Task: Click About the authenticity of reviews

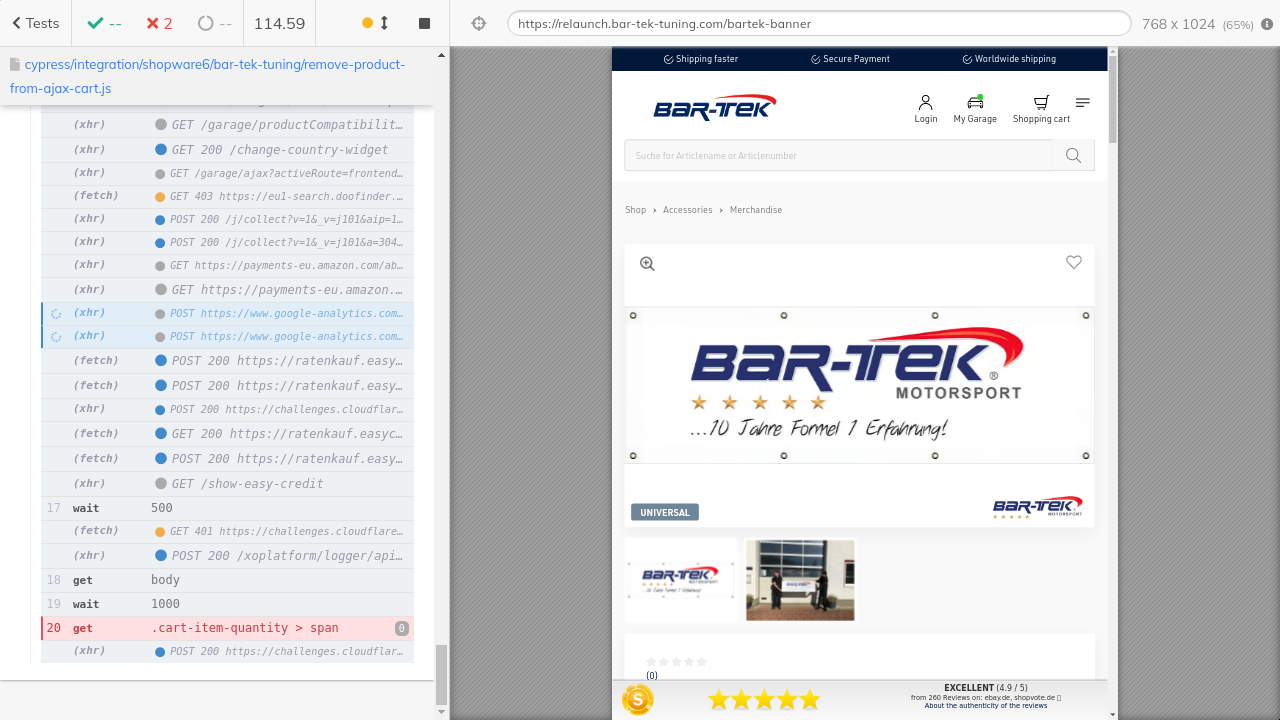Action: click(x=985, y=706)
